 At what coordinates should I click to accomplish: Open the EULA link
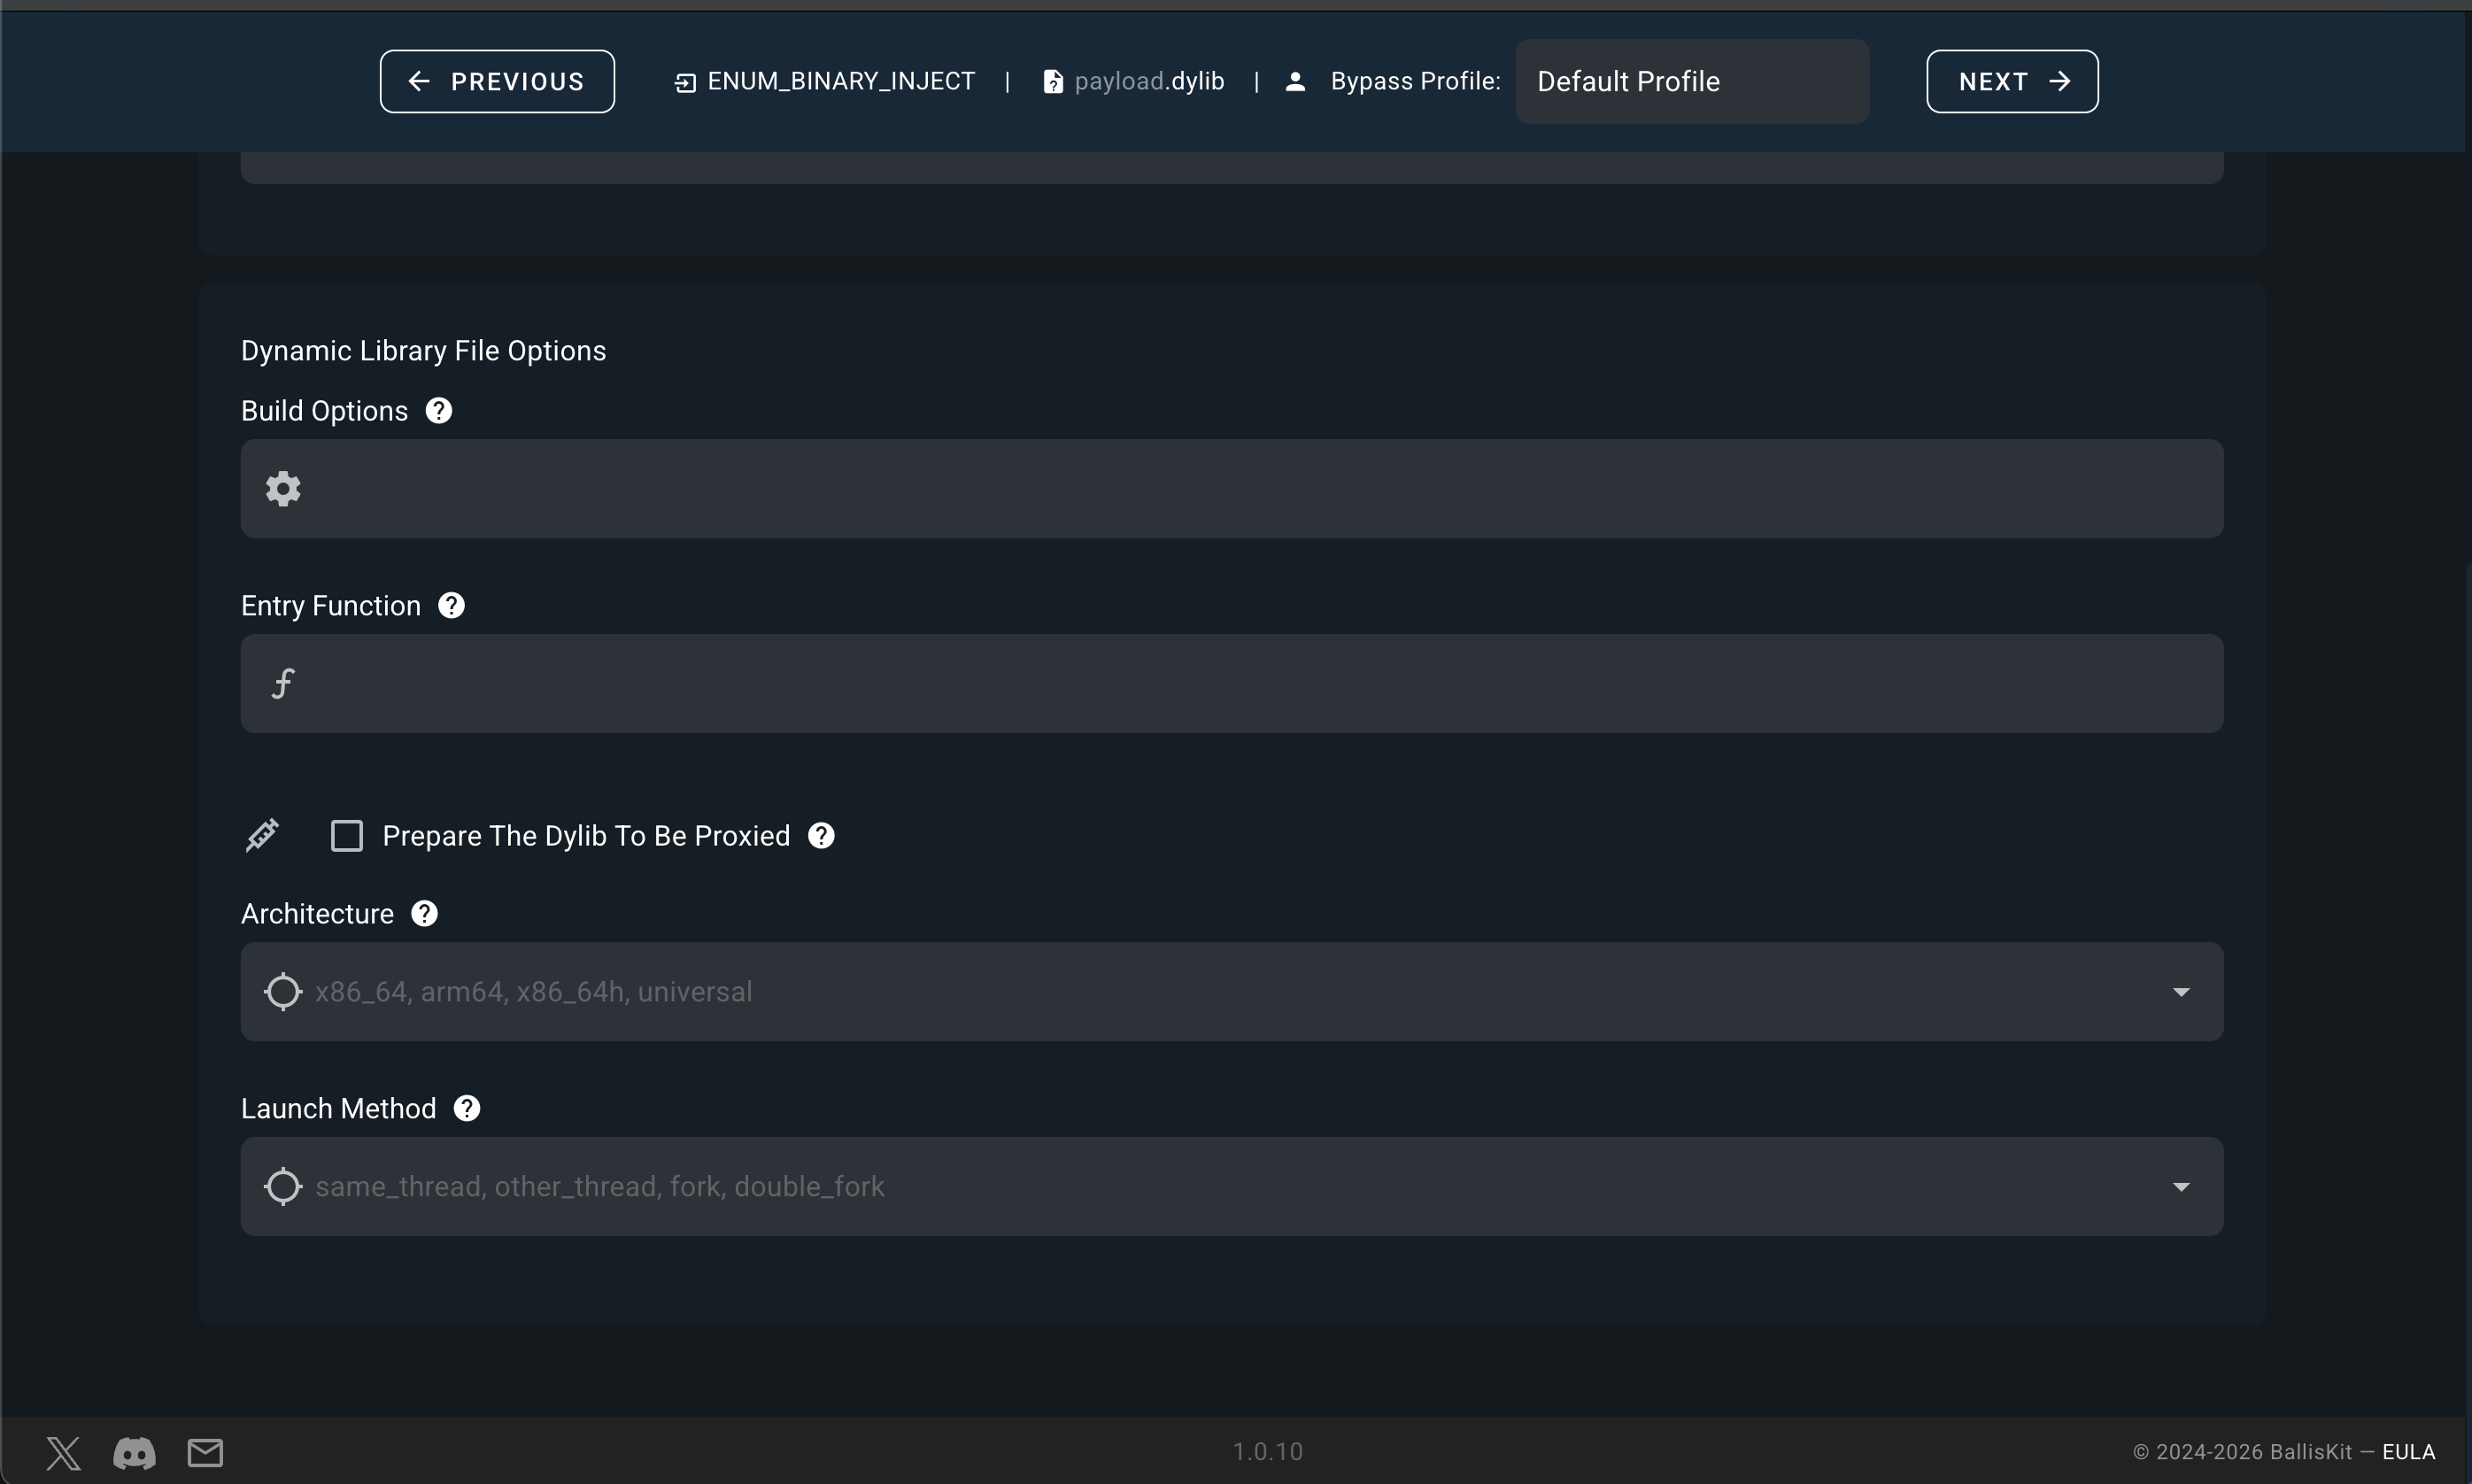click(x=2408, y=1452)
